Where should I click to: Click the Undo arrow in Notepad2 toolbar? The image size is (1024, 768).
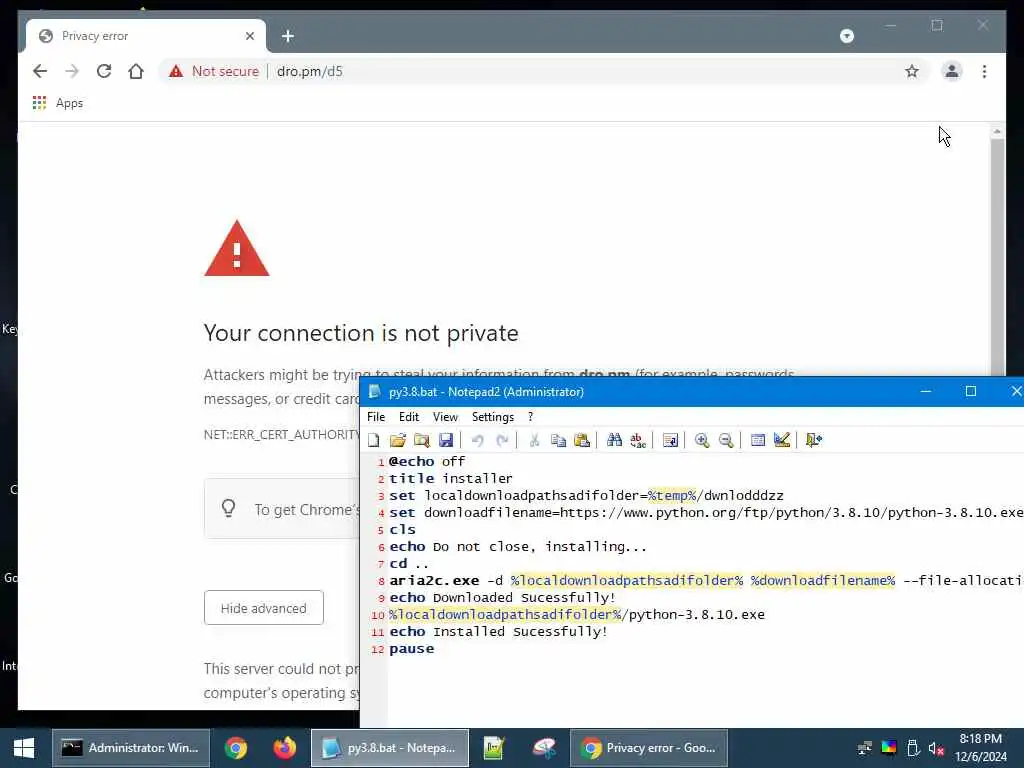477,440
